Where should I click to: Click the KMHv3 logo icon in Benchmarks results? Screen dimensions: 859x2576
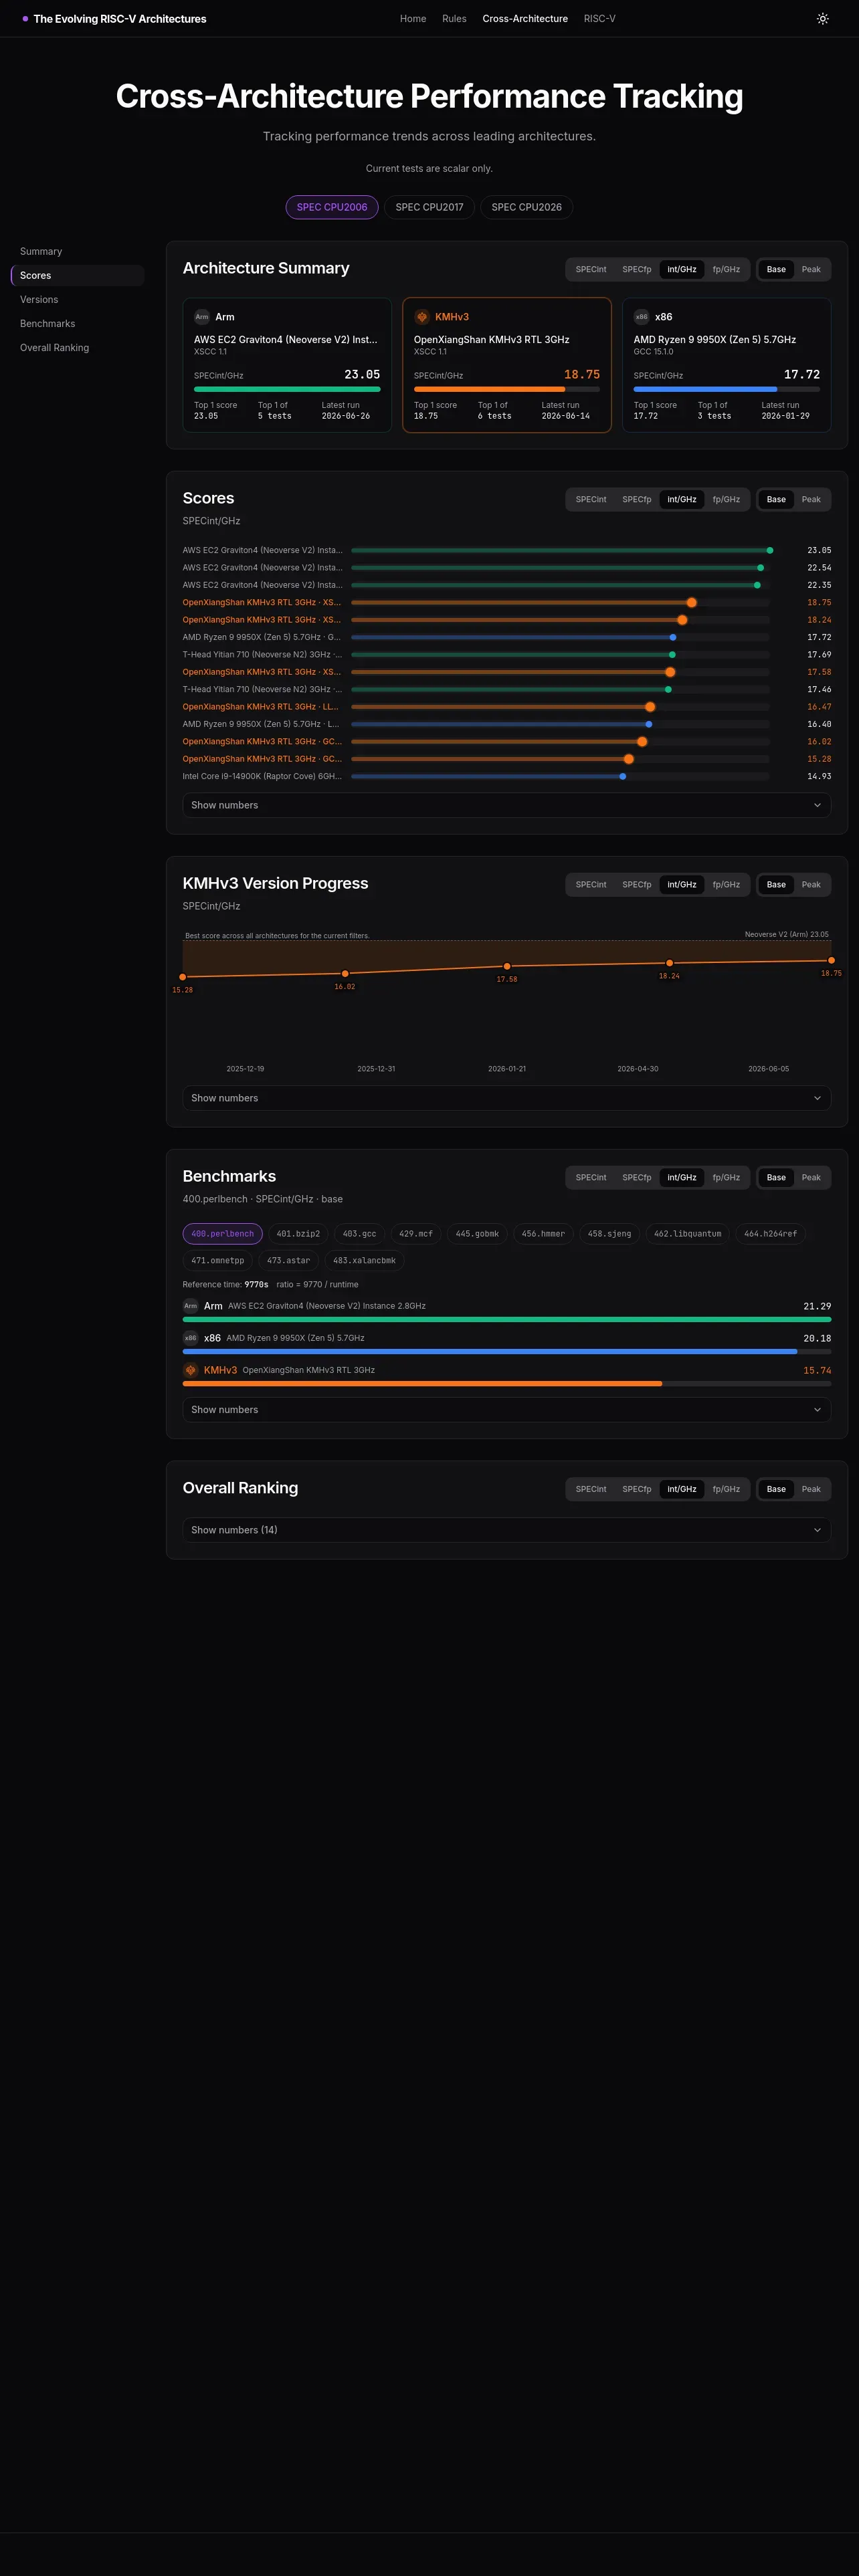190,1370
